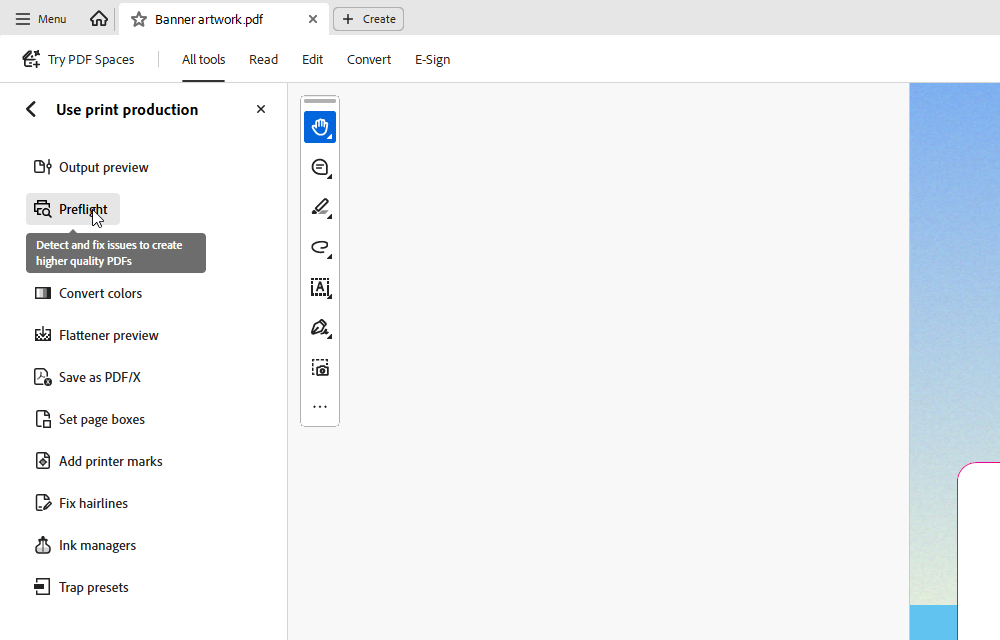The width and height of the screenshot is (1000, 640).
Task: Star the Banner artwork.pdf tab
Action: 138,19
